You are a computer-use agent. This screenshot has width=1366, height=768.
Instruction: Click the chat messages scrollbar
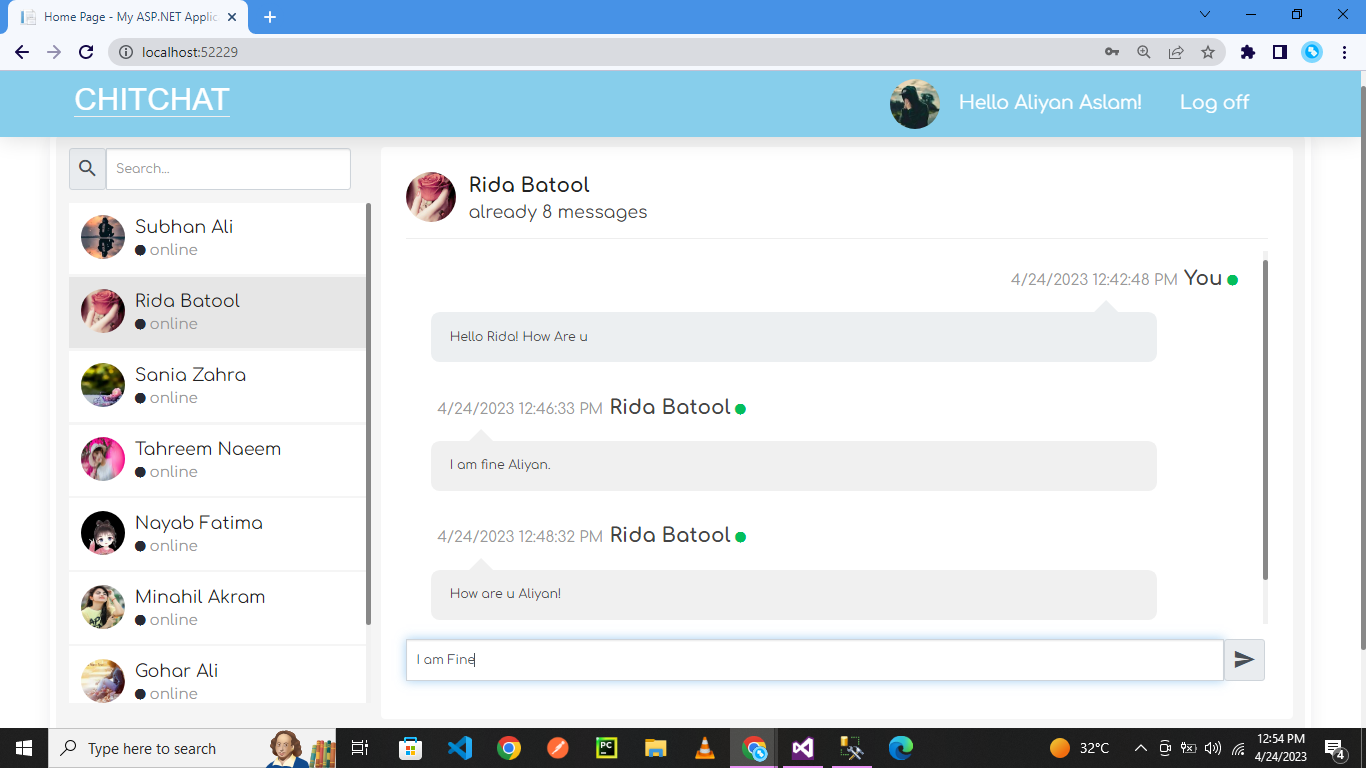click(1265, 420)
